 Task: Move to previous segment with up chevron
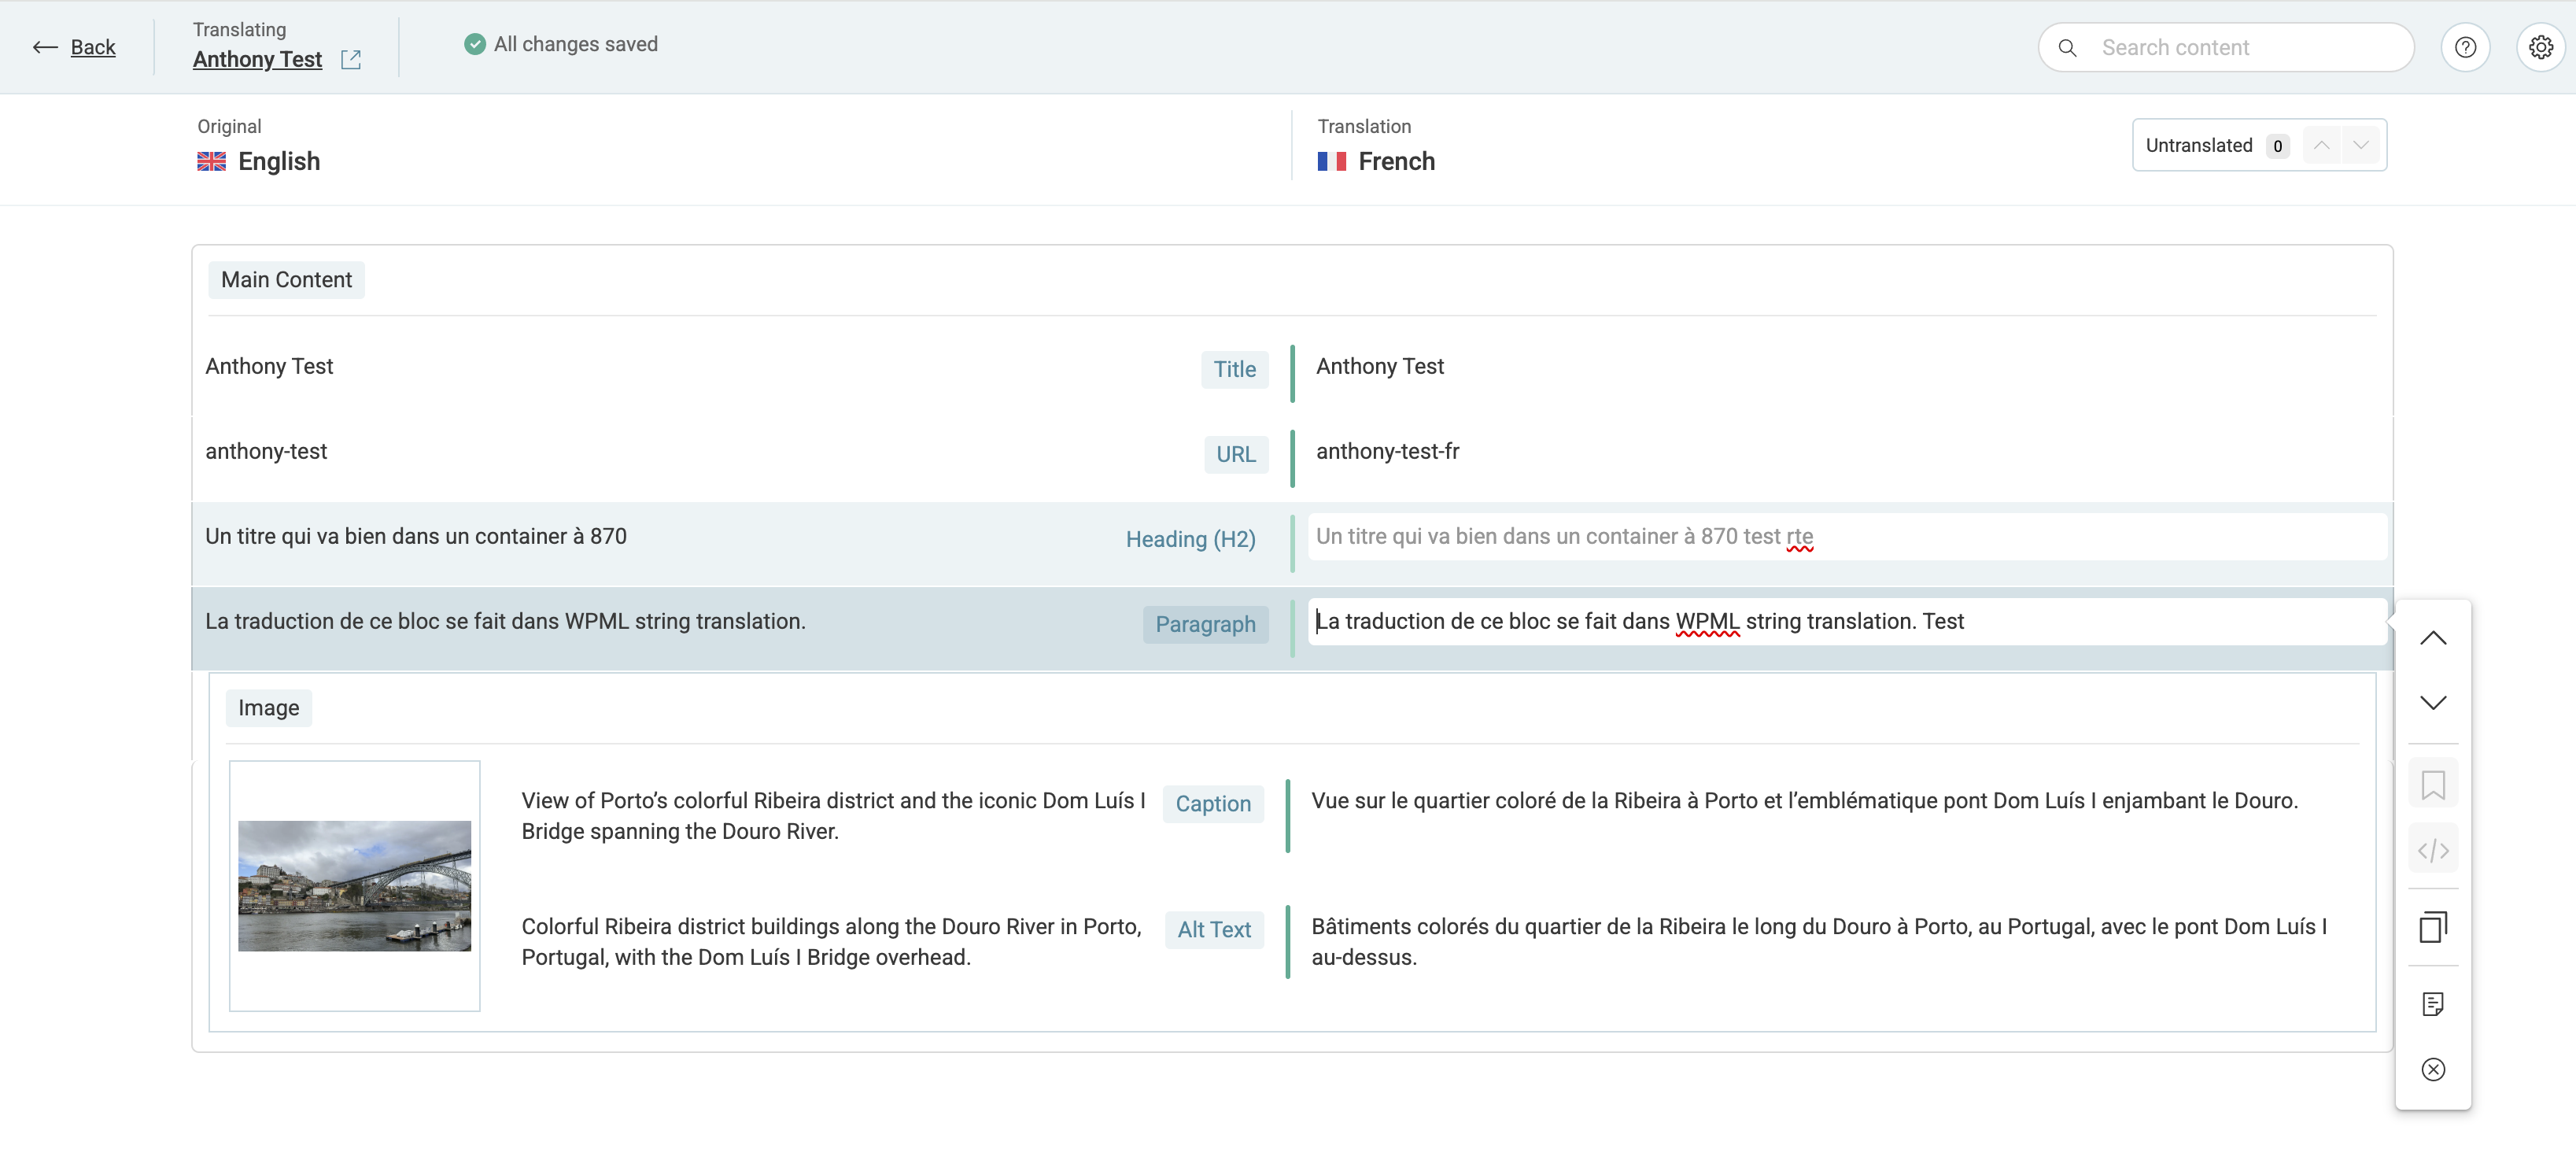(x=2432, y=638)
